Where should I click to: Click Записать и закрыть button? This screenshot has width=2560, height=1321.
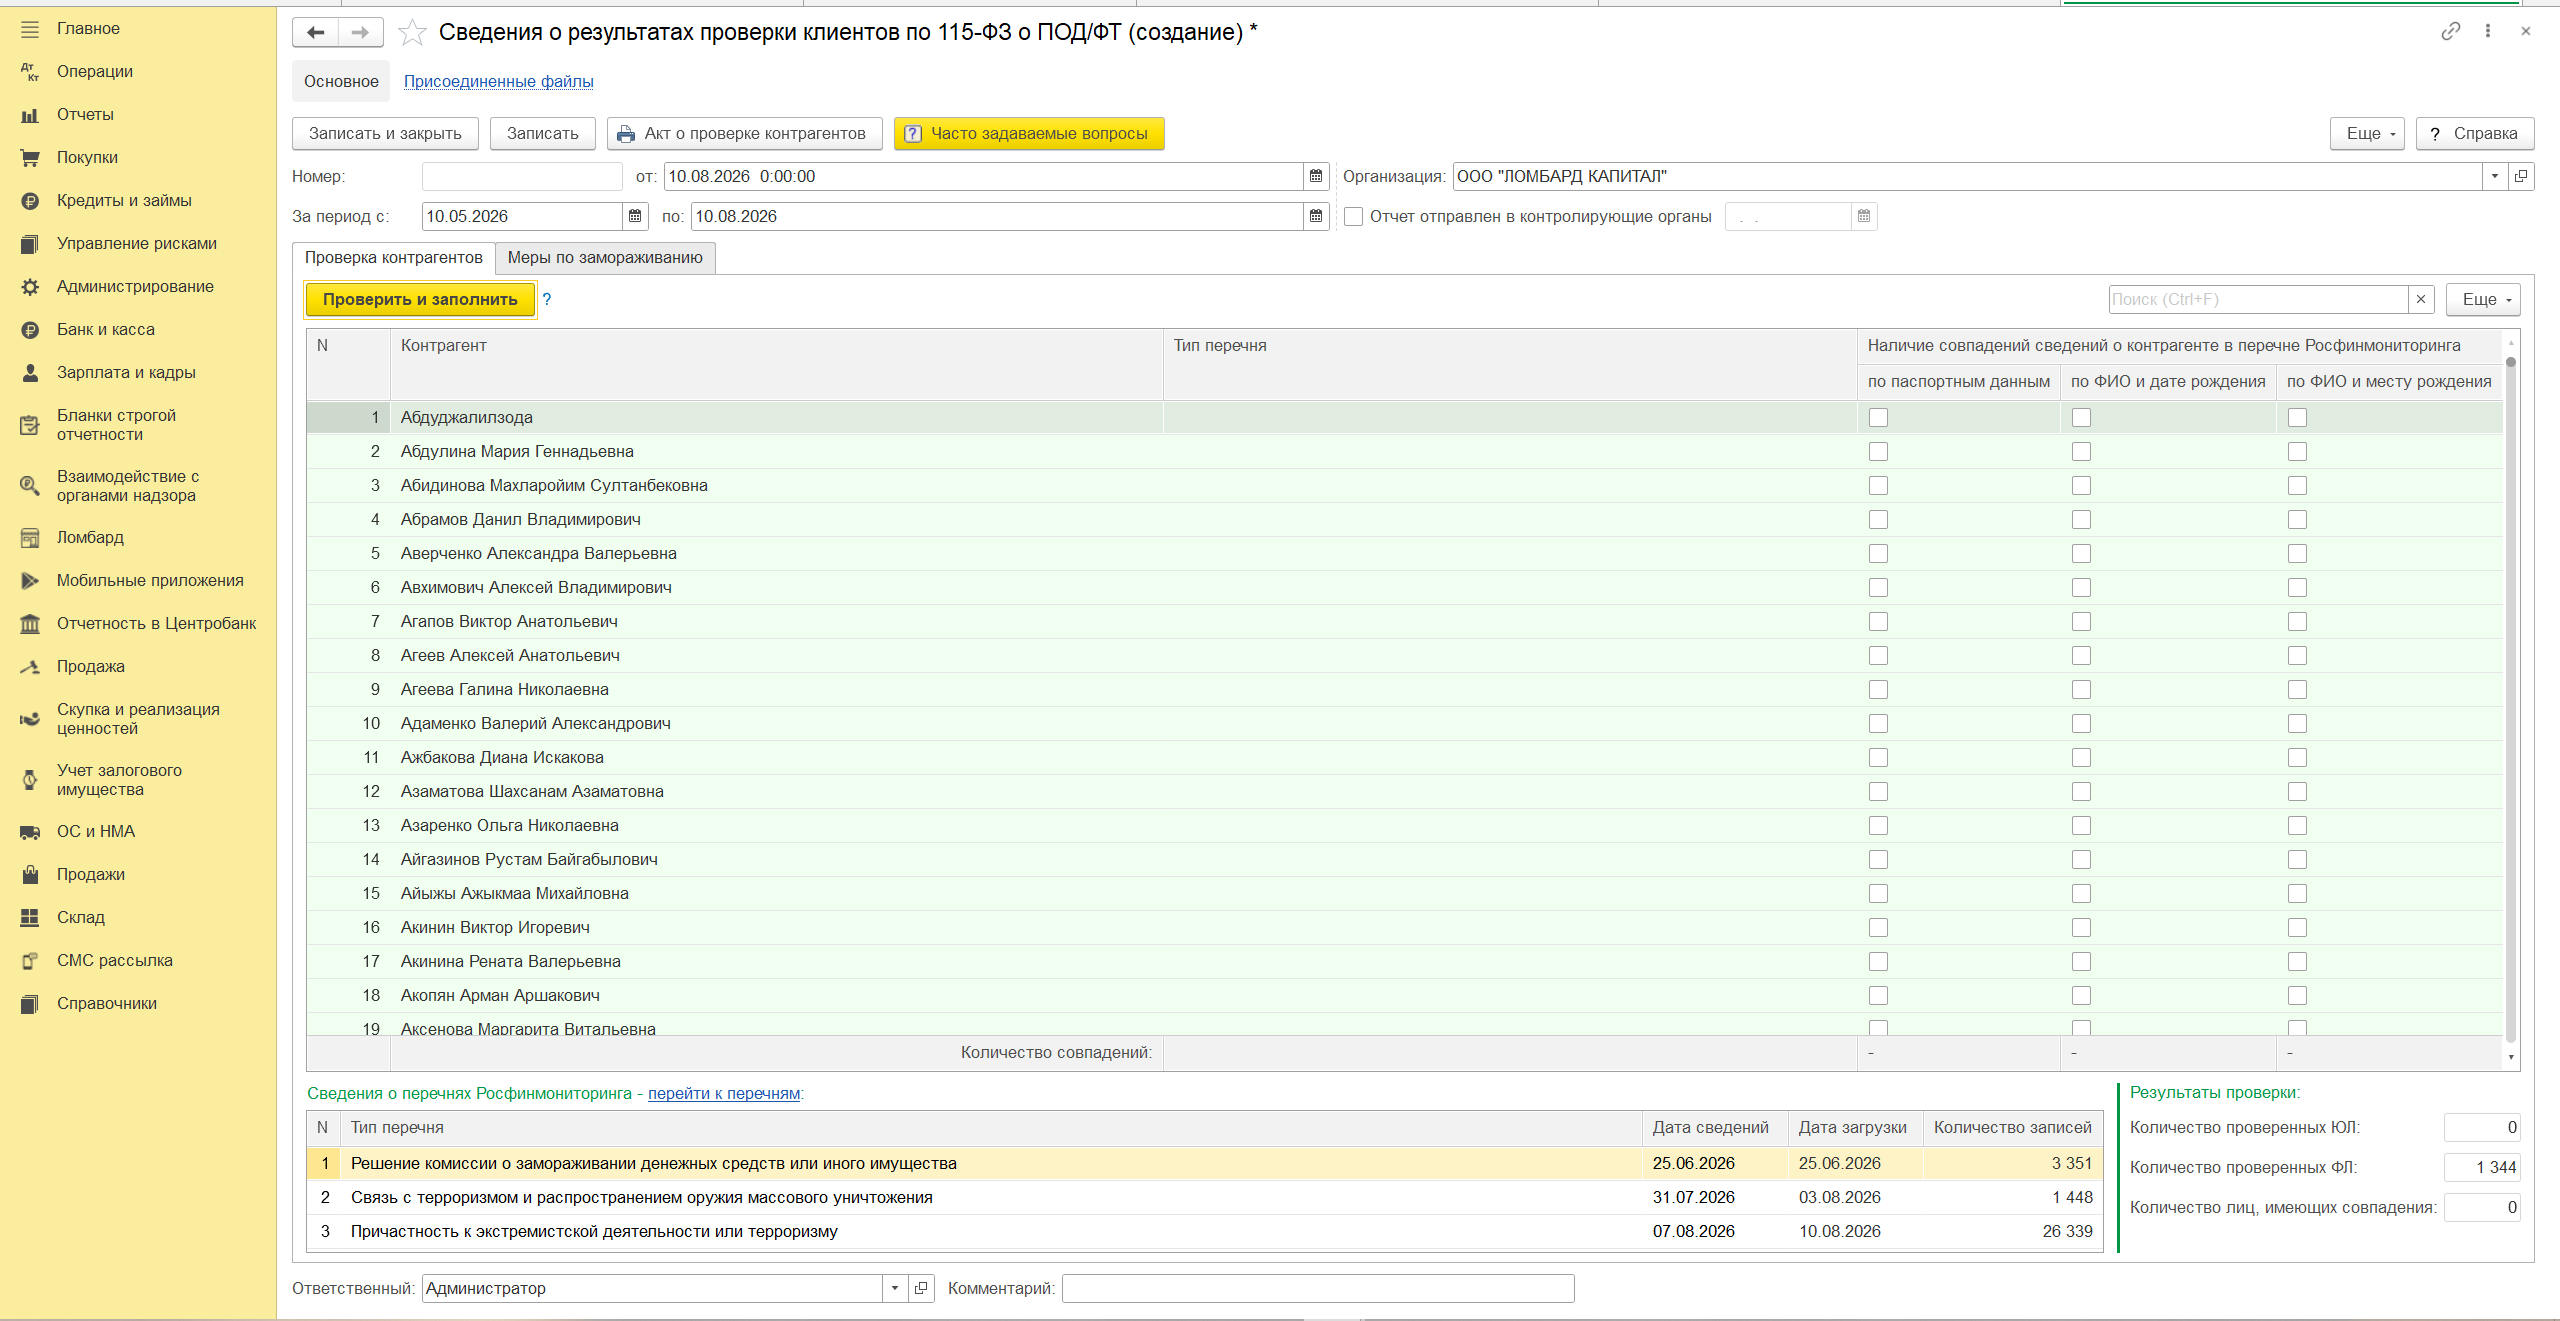385,134
